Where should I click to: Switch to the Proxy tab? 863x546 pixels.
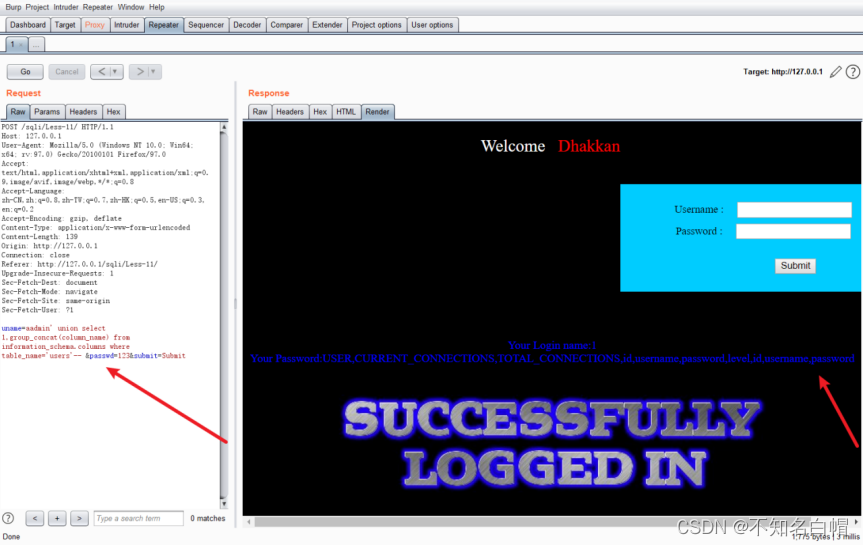[95, 25]
